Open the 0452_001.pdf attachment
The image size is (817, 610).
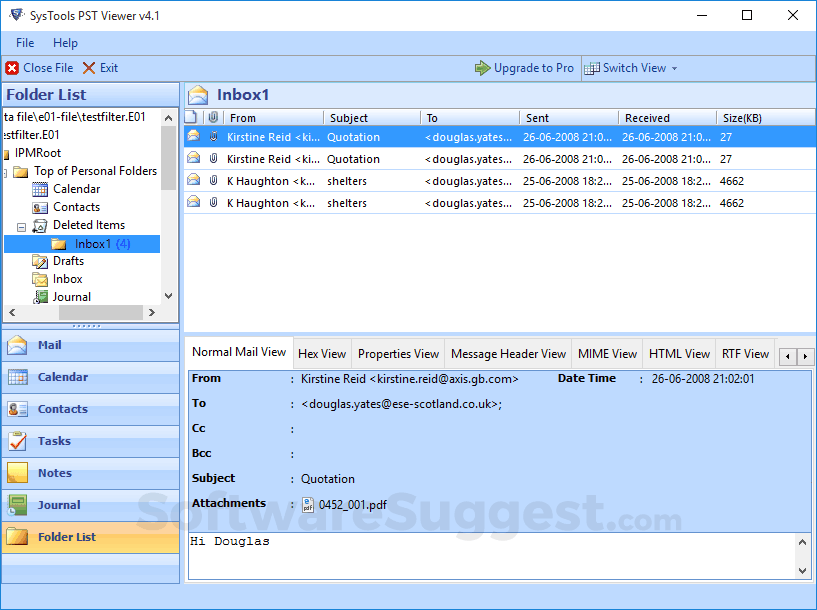click(x=353, y=505)
